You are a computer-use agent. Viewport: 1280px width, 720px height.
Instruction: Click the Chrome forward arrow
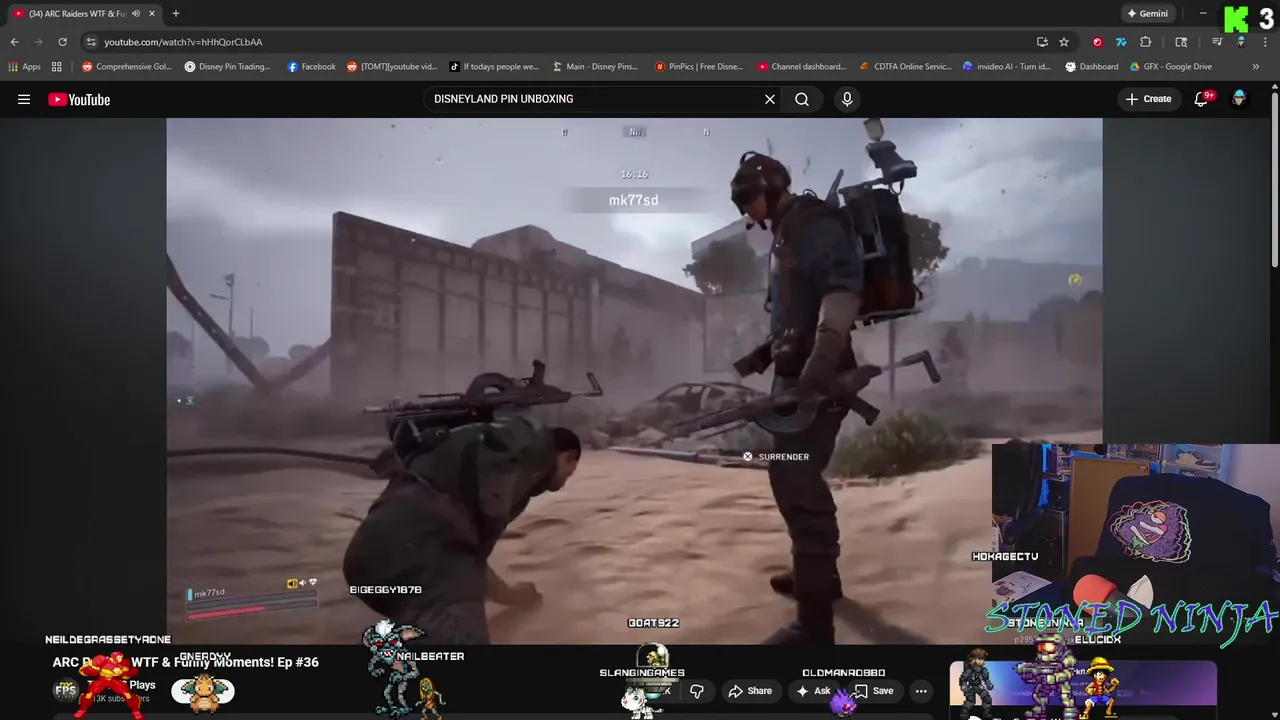click(38, 42)
